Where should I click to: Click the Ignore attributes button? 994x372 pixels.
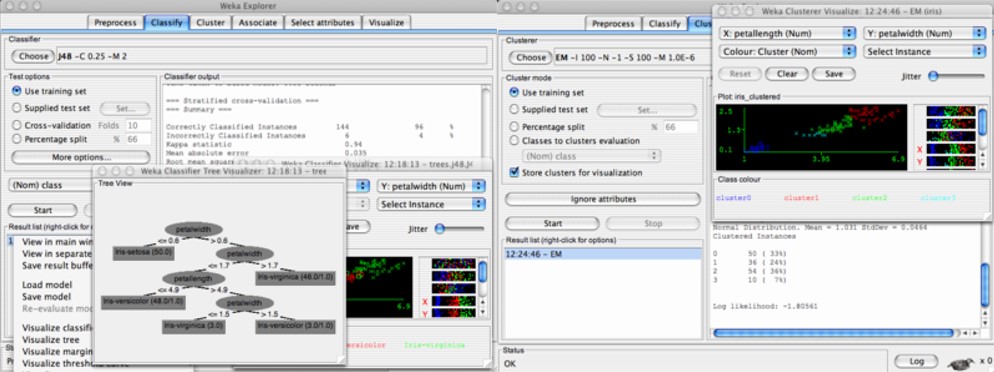(603, 199)
